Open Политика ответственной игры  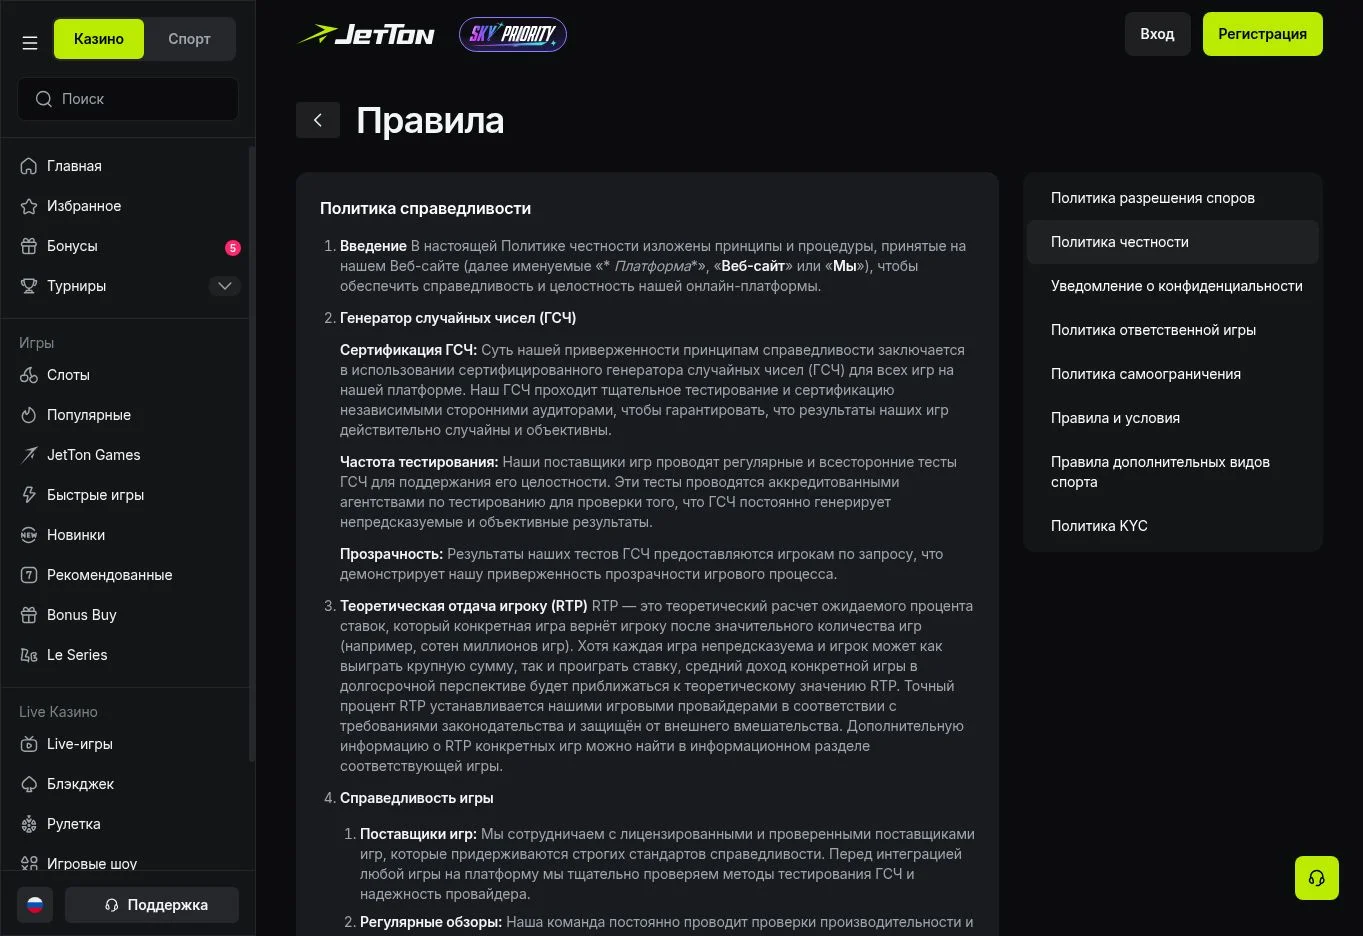[x=1172, y=330]
